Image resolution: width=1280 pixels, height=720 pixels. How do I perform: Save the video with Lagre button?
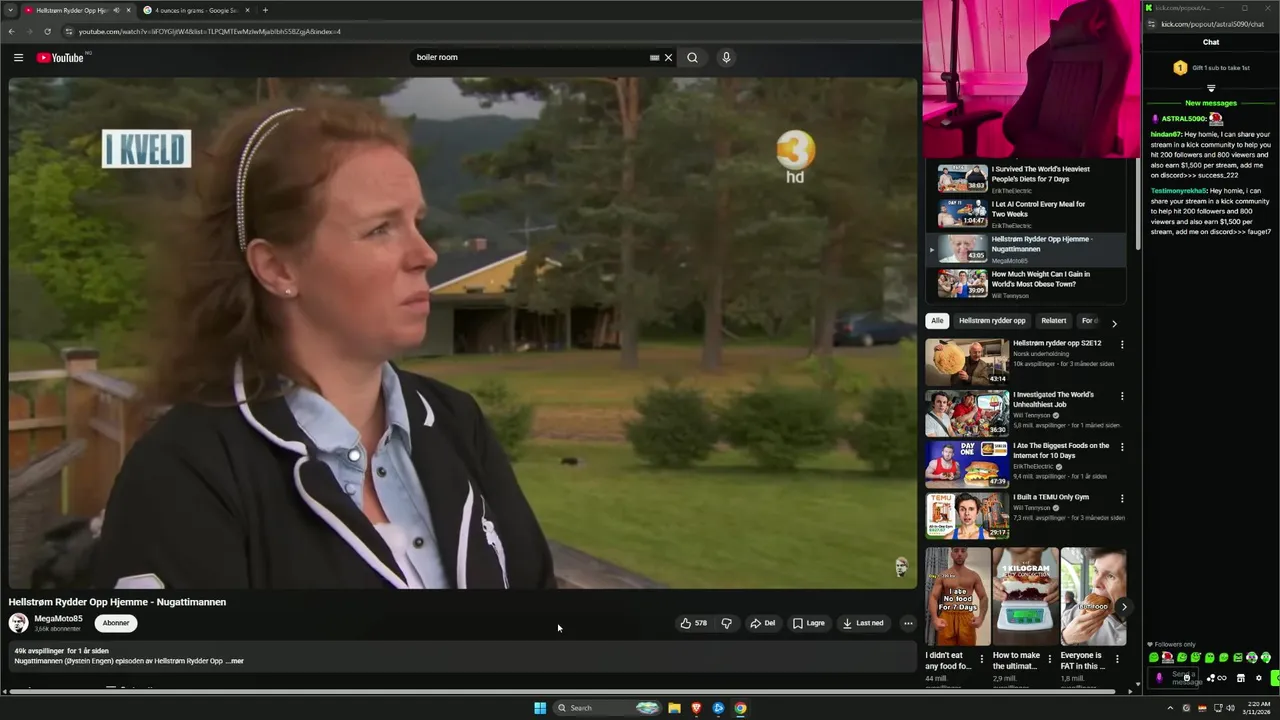click(x=809, y=623)
